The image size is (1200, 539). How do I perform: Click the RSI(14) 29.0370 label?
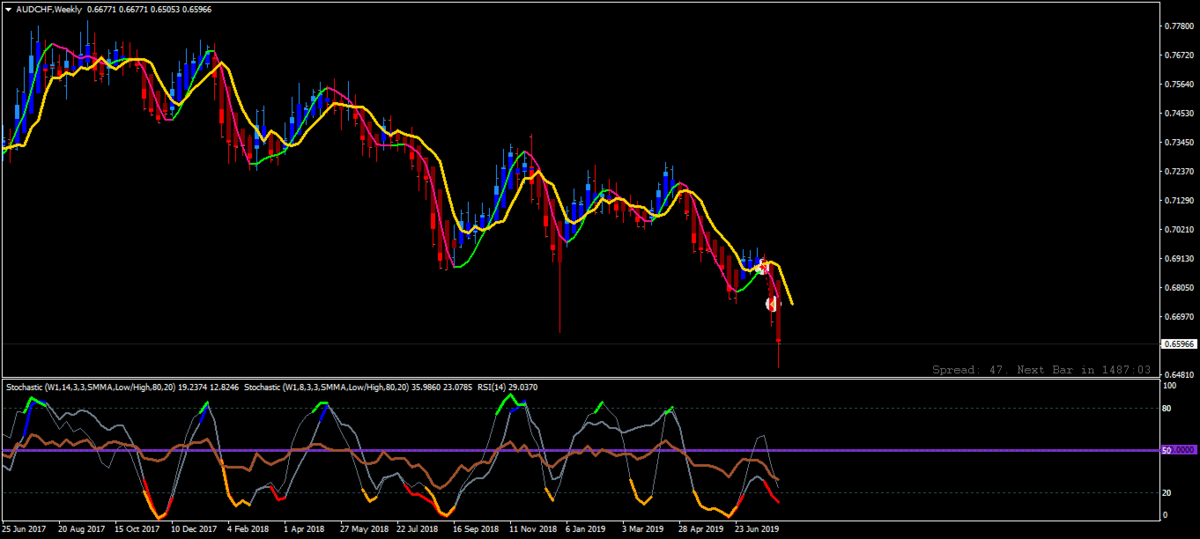(x=506, y=386)
